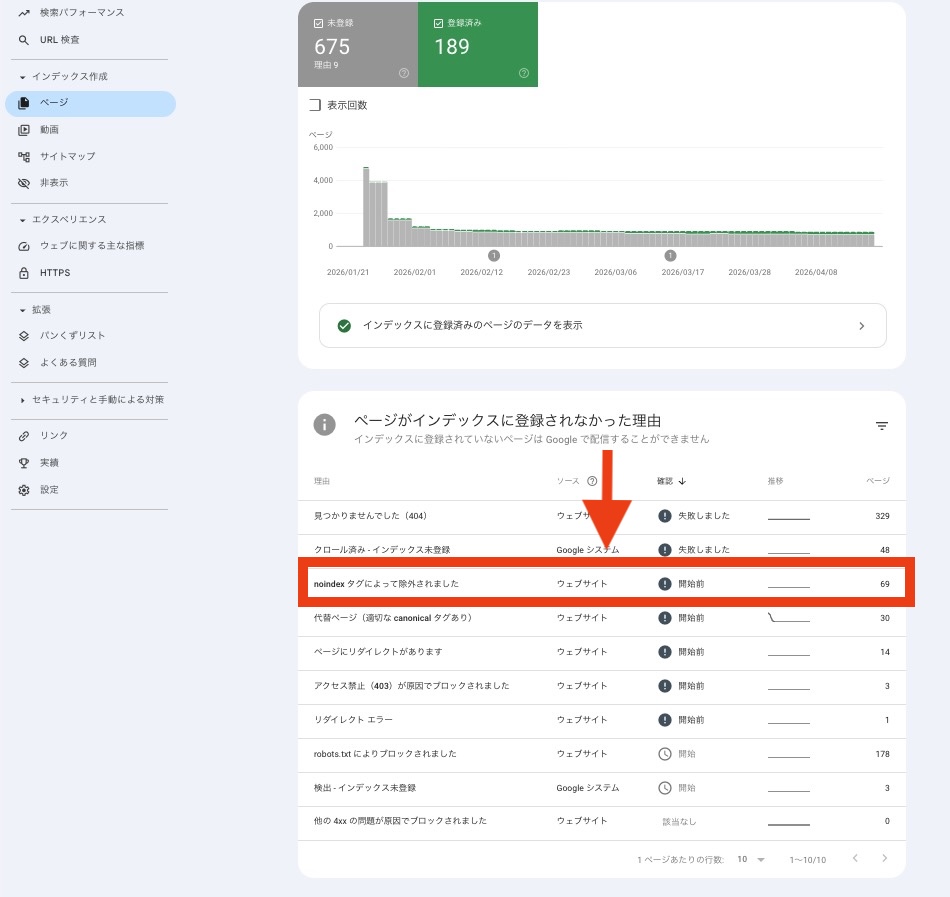Viewport: 950px width, 897px height.
Task: Select the URL 検査 magnifier icon
Action: coord(24,41)
